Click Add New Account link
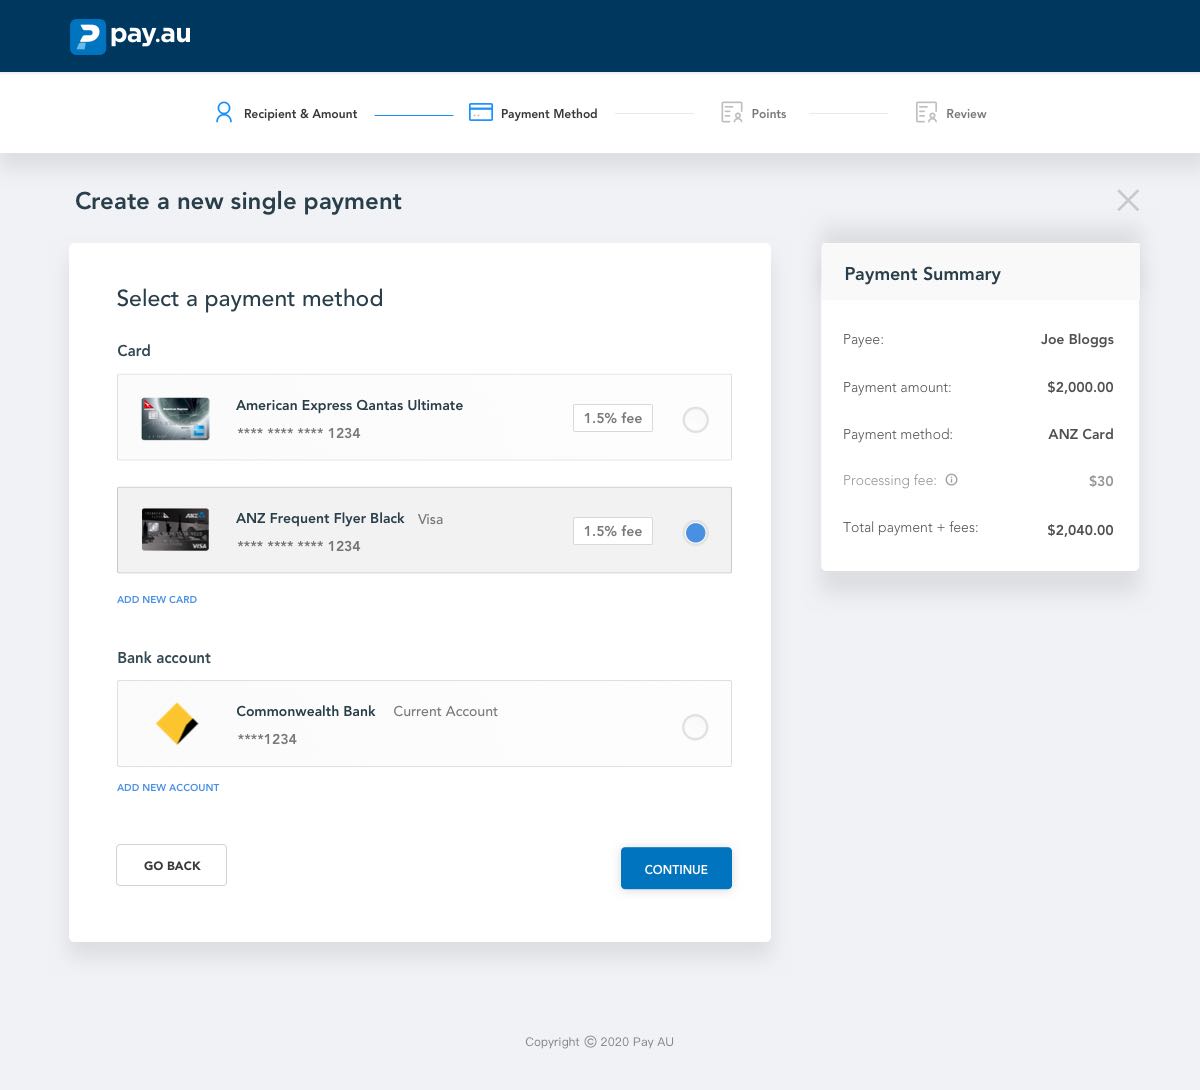1200x1090 pixels. click(168, 788)
